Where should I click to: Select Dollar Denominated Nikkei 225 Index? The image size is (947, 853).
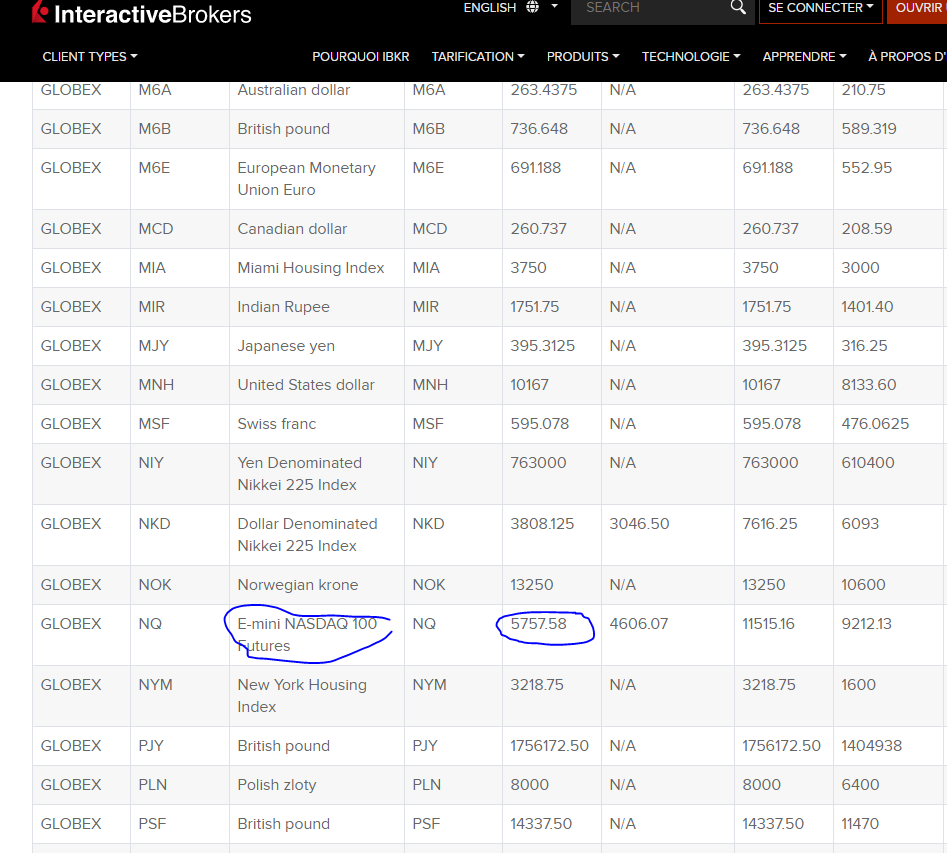[307, 535]
